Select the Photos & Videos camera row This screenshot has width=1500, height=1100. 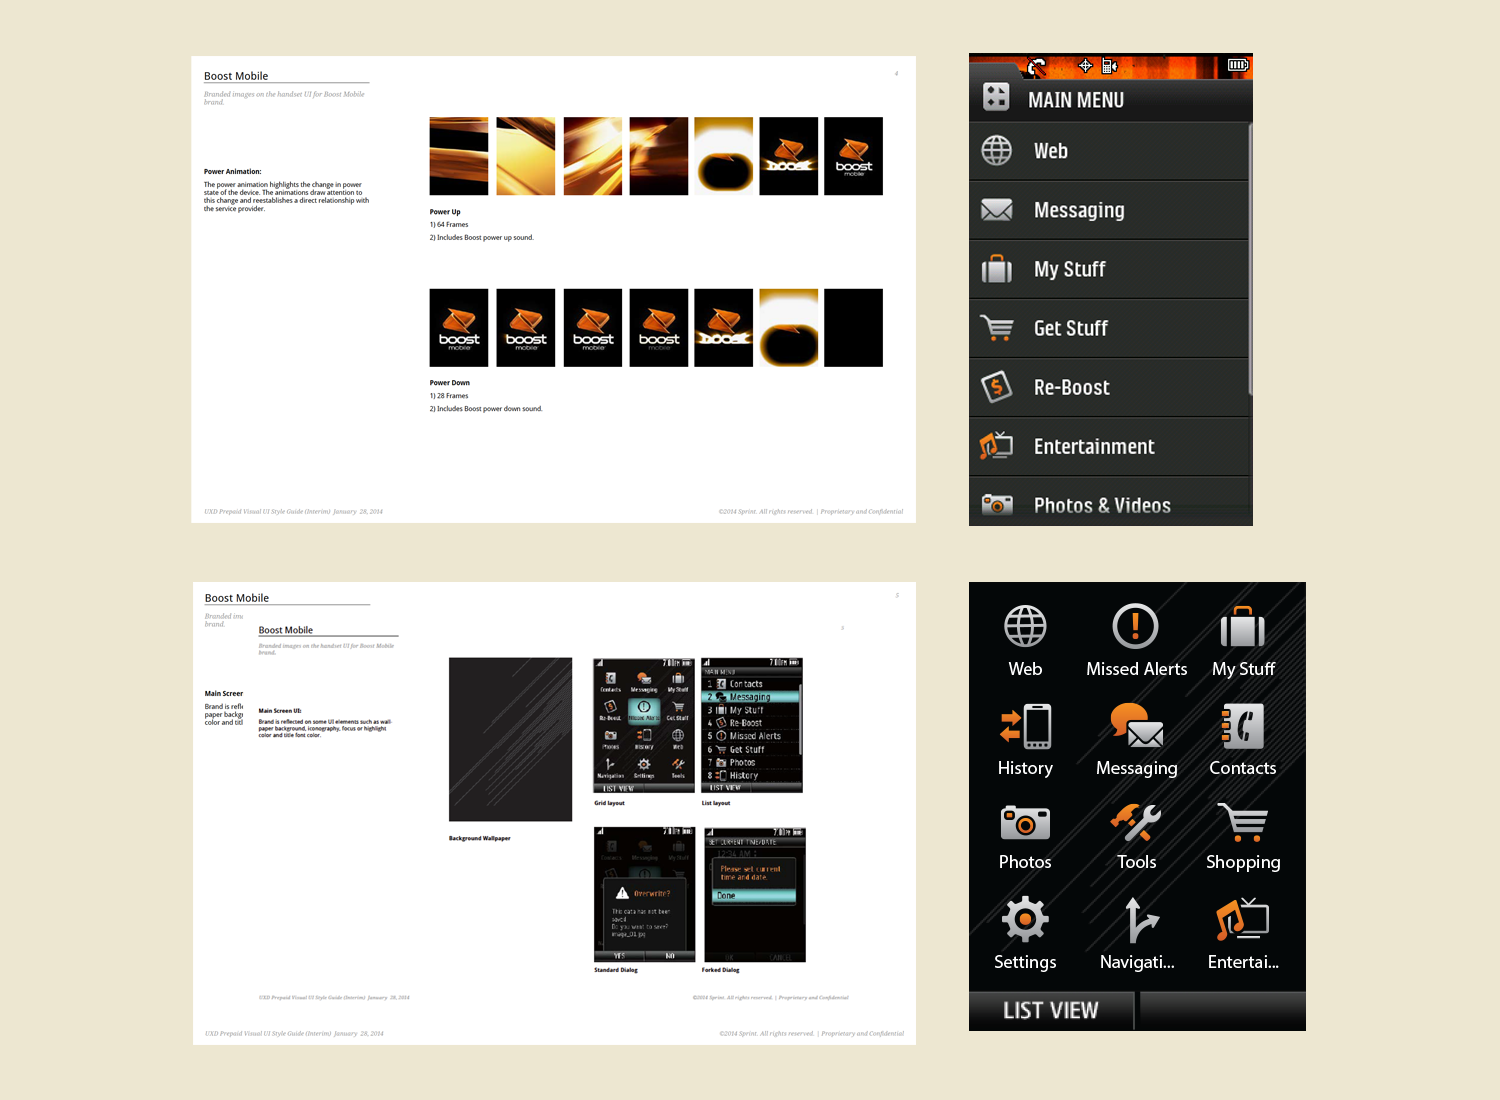click(1109, 502)
